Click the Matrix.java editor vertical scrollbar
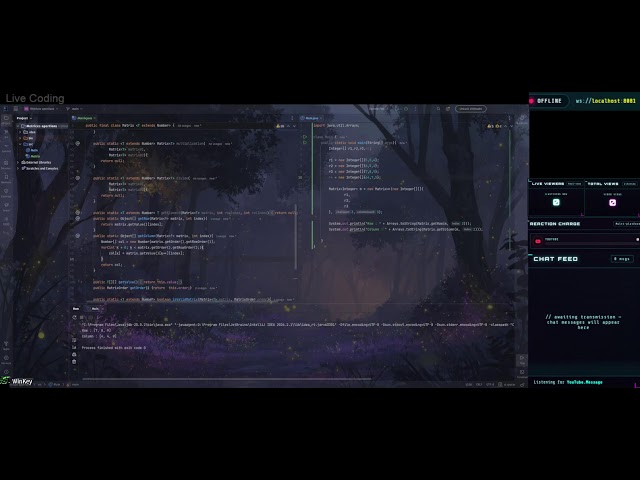This screenshot has height=480, width=640. click(295, 237)
